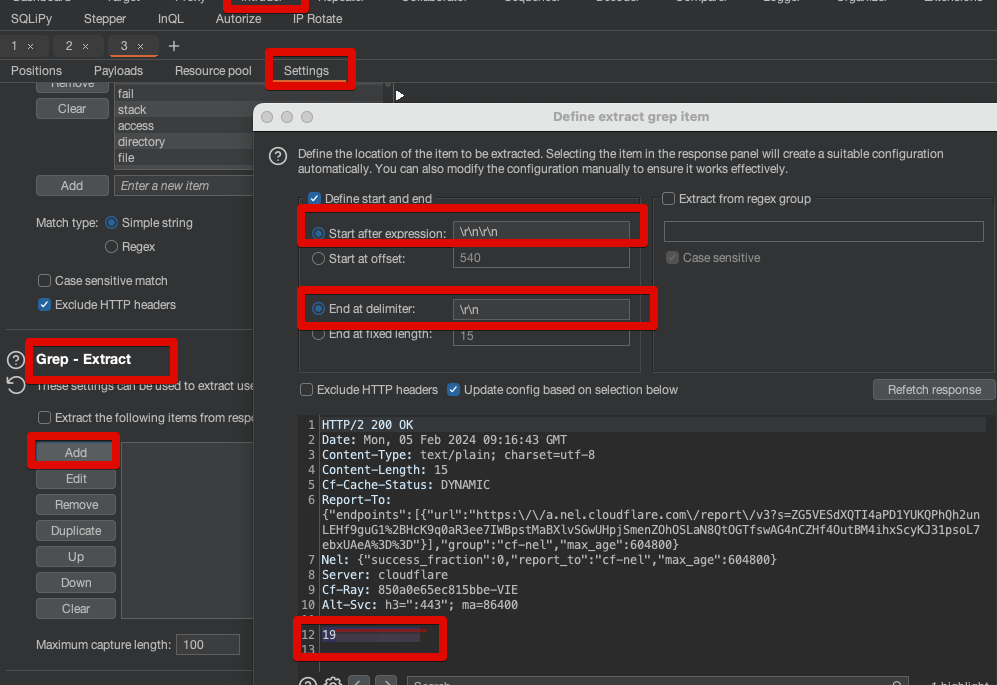Click the 'Server: cloudflare' response line
The image size is (997, 685).
click(x=385, y=575)
